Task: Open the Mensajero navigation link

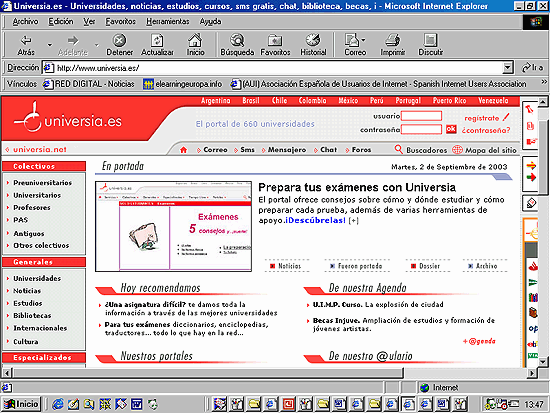Action: 287,150
